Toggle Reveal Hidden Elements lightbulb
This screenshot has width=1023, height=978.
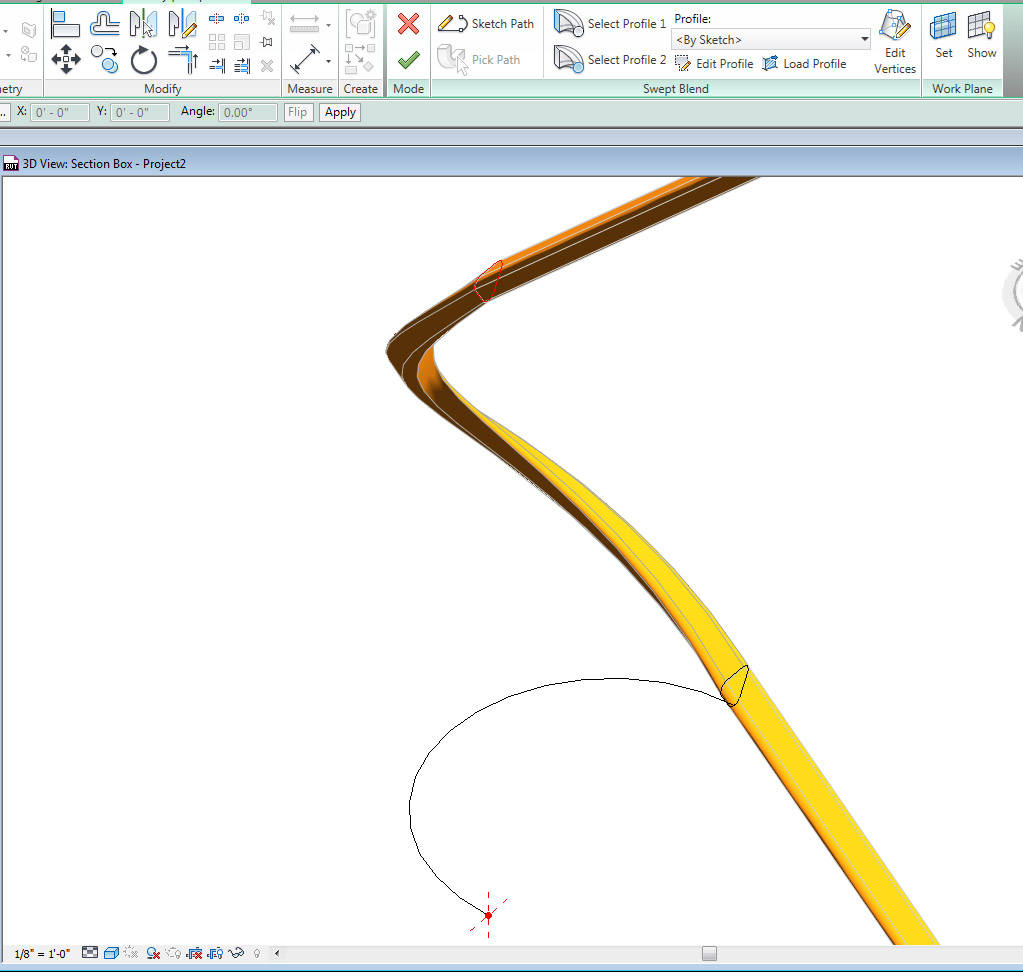click(x=256, y=953)
